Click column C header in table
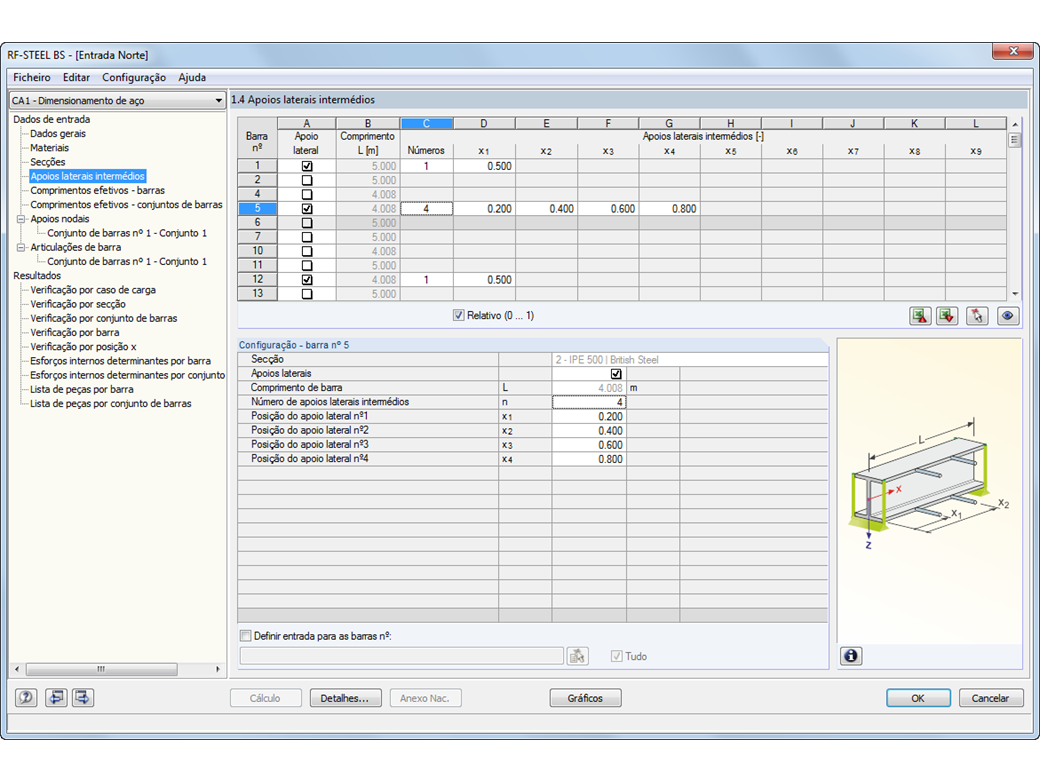Screen dimensions: 1040x782 coord(426,123)
